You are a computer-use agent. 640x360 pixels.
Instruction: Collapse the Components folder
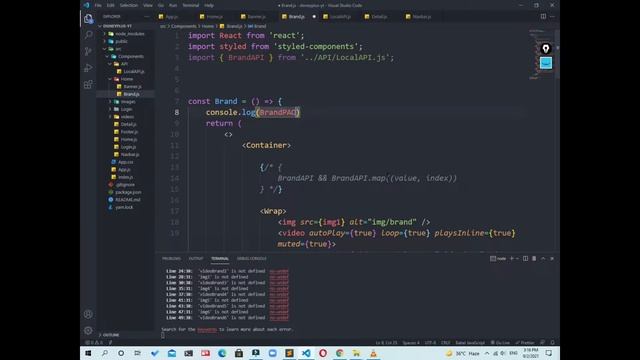(x=108, y=56)
